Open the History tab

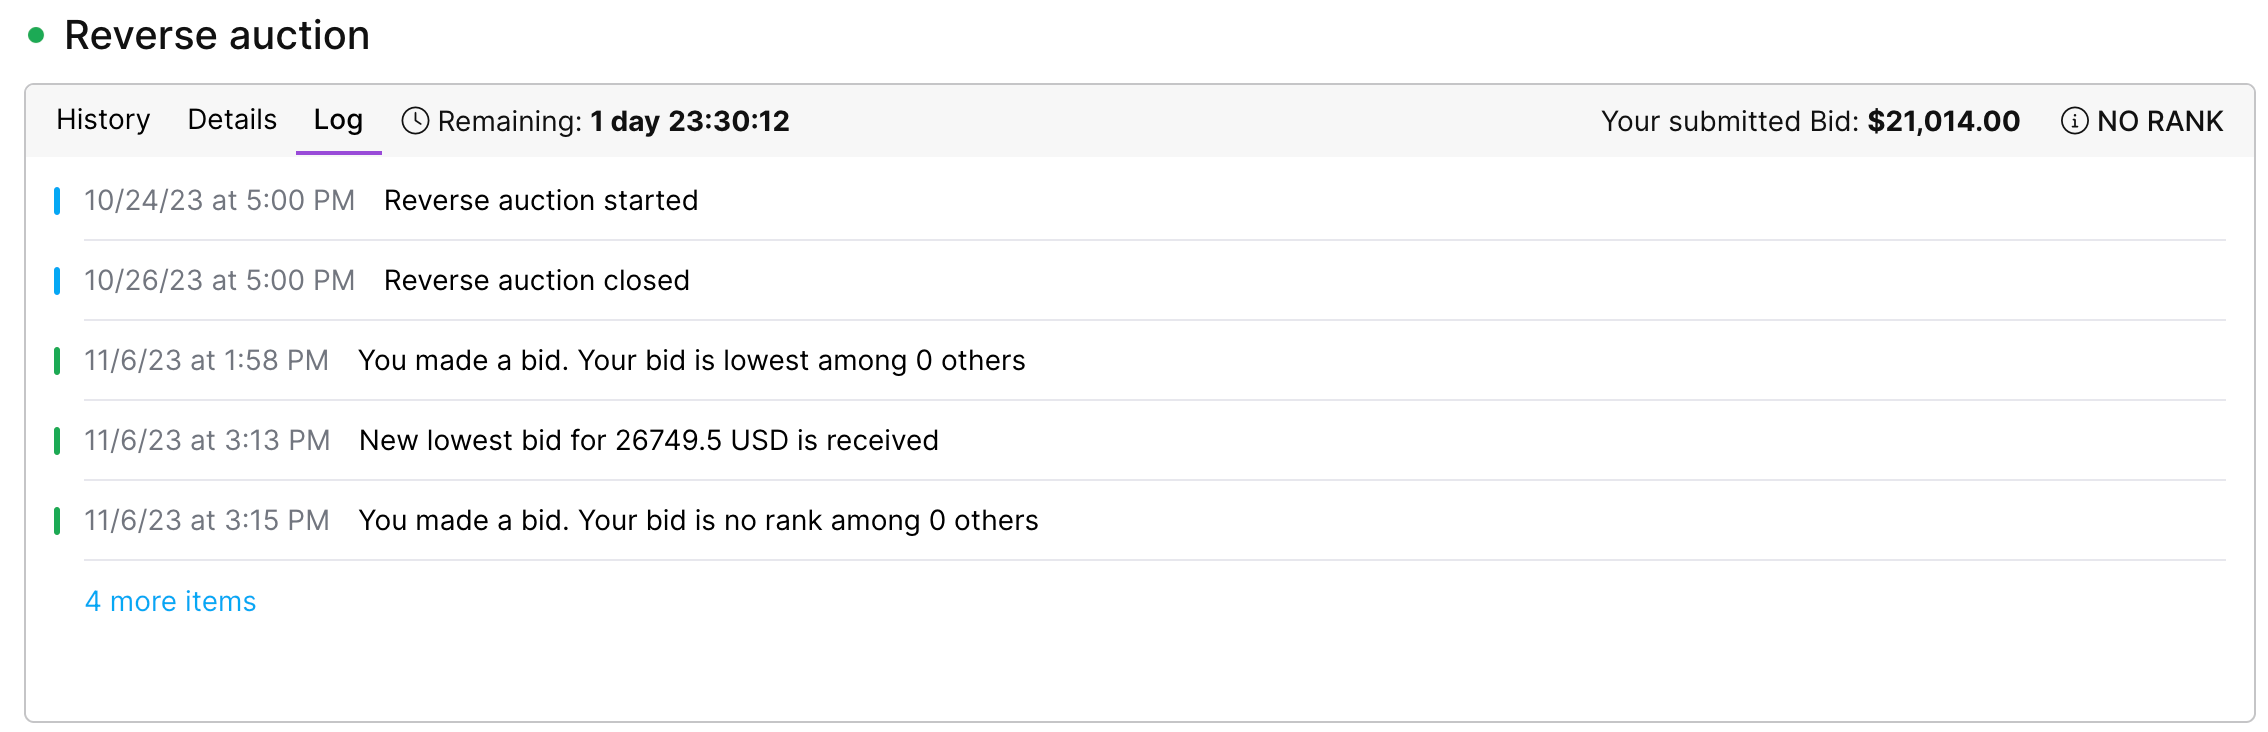tap(103, 120)
